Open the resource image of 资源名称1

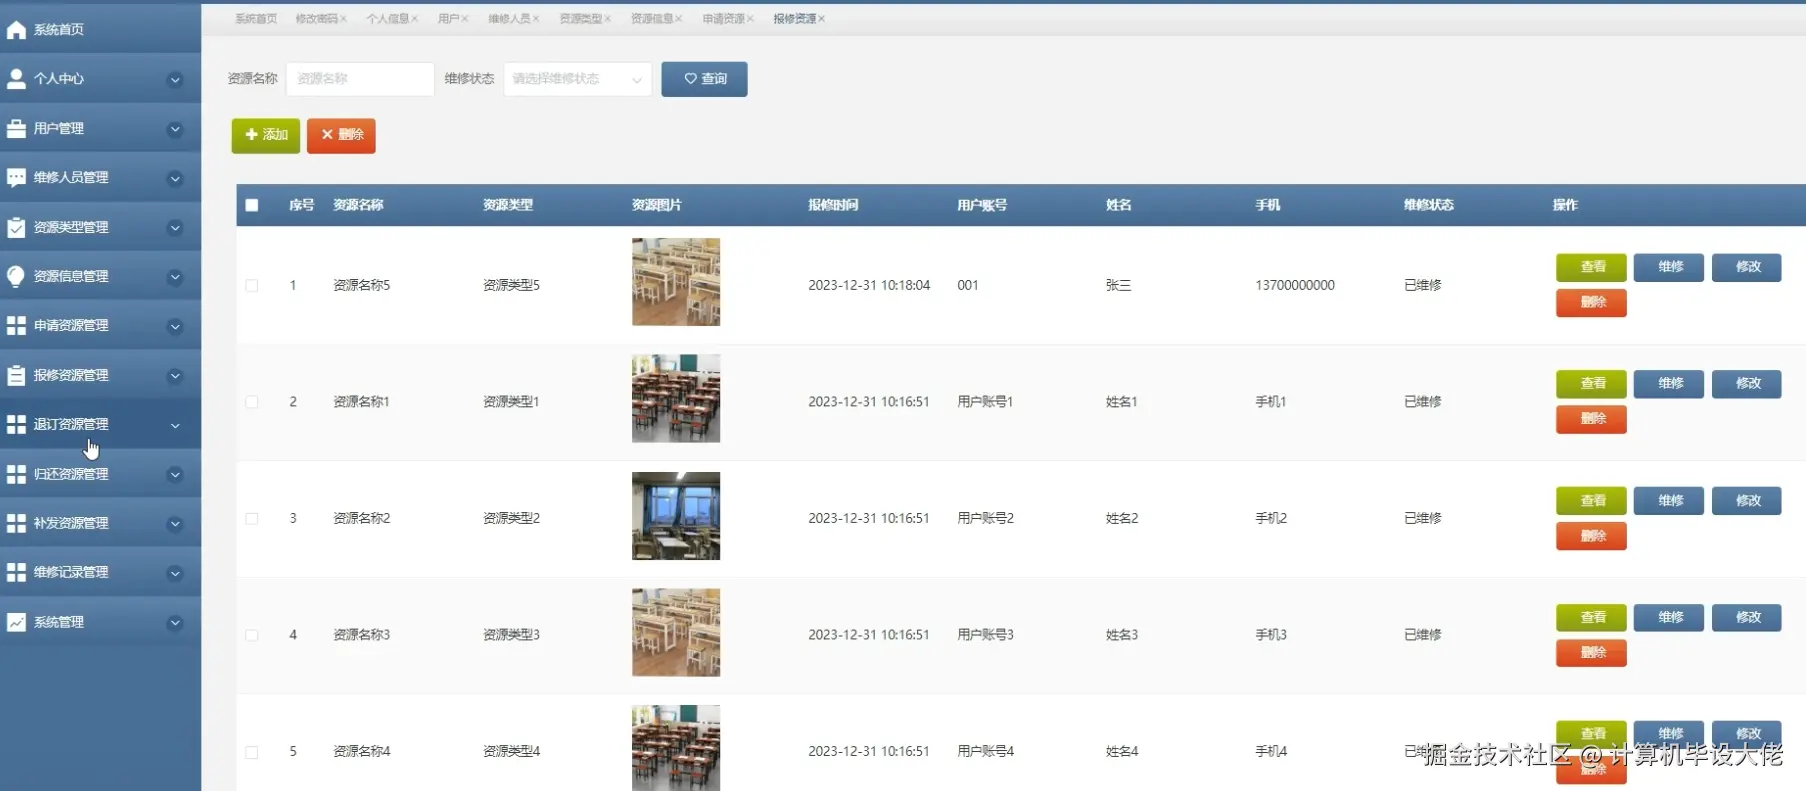tap(676, 399)
